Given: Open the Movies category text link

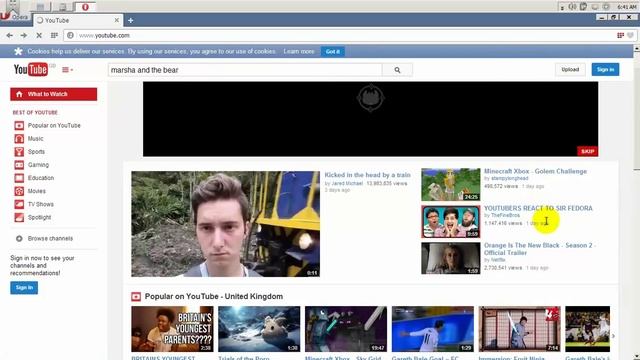Looking at the screenshot, I should [x=37, y=191].
